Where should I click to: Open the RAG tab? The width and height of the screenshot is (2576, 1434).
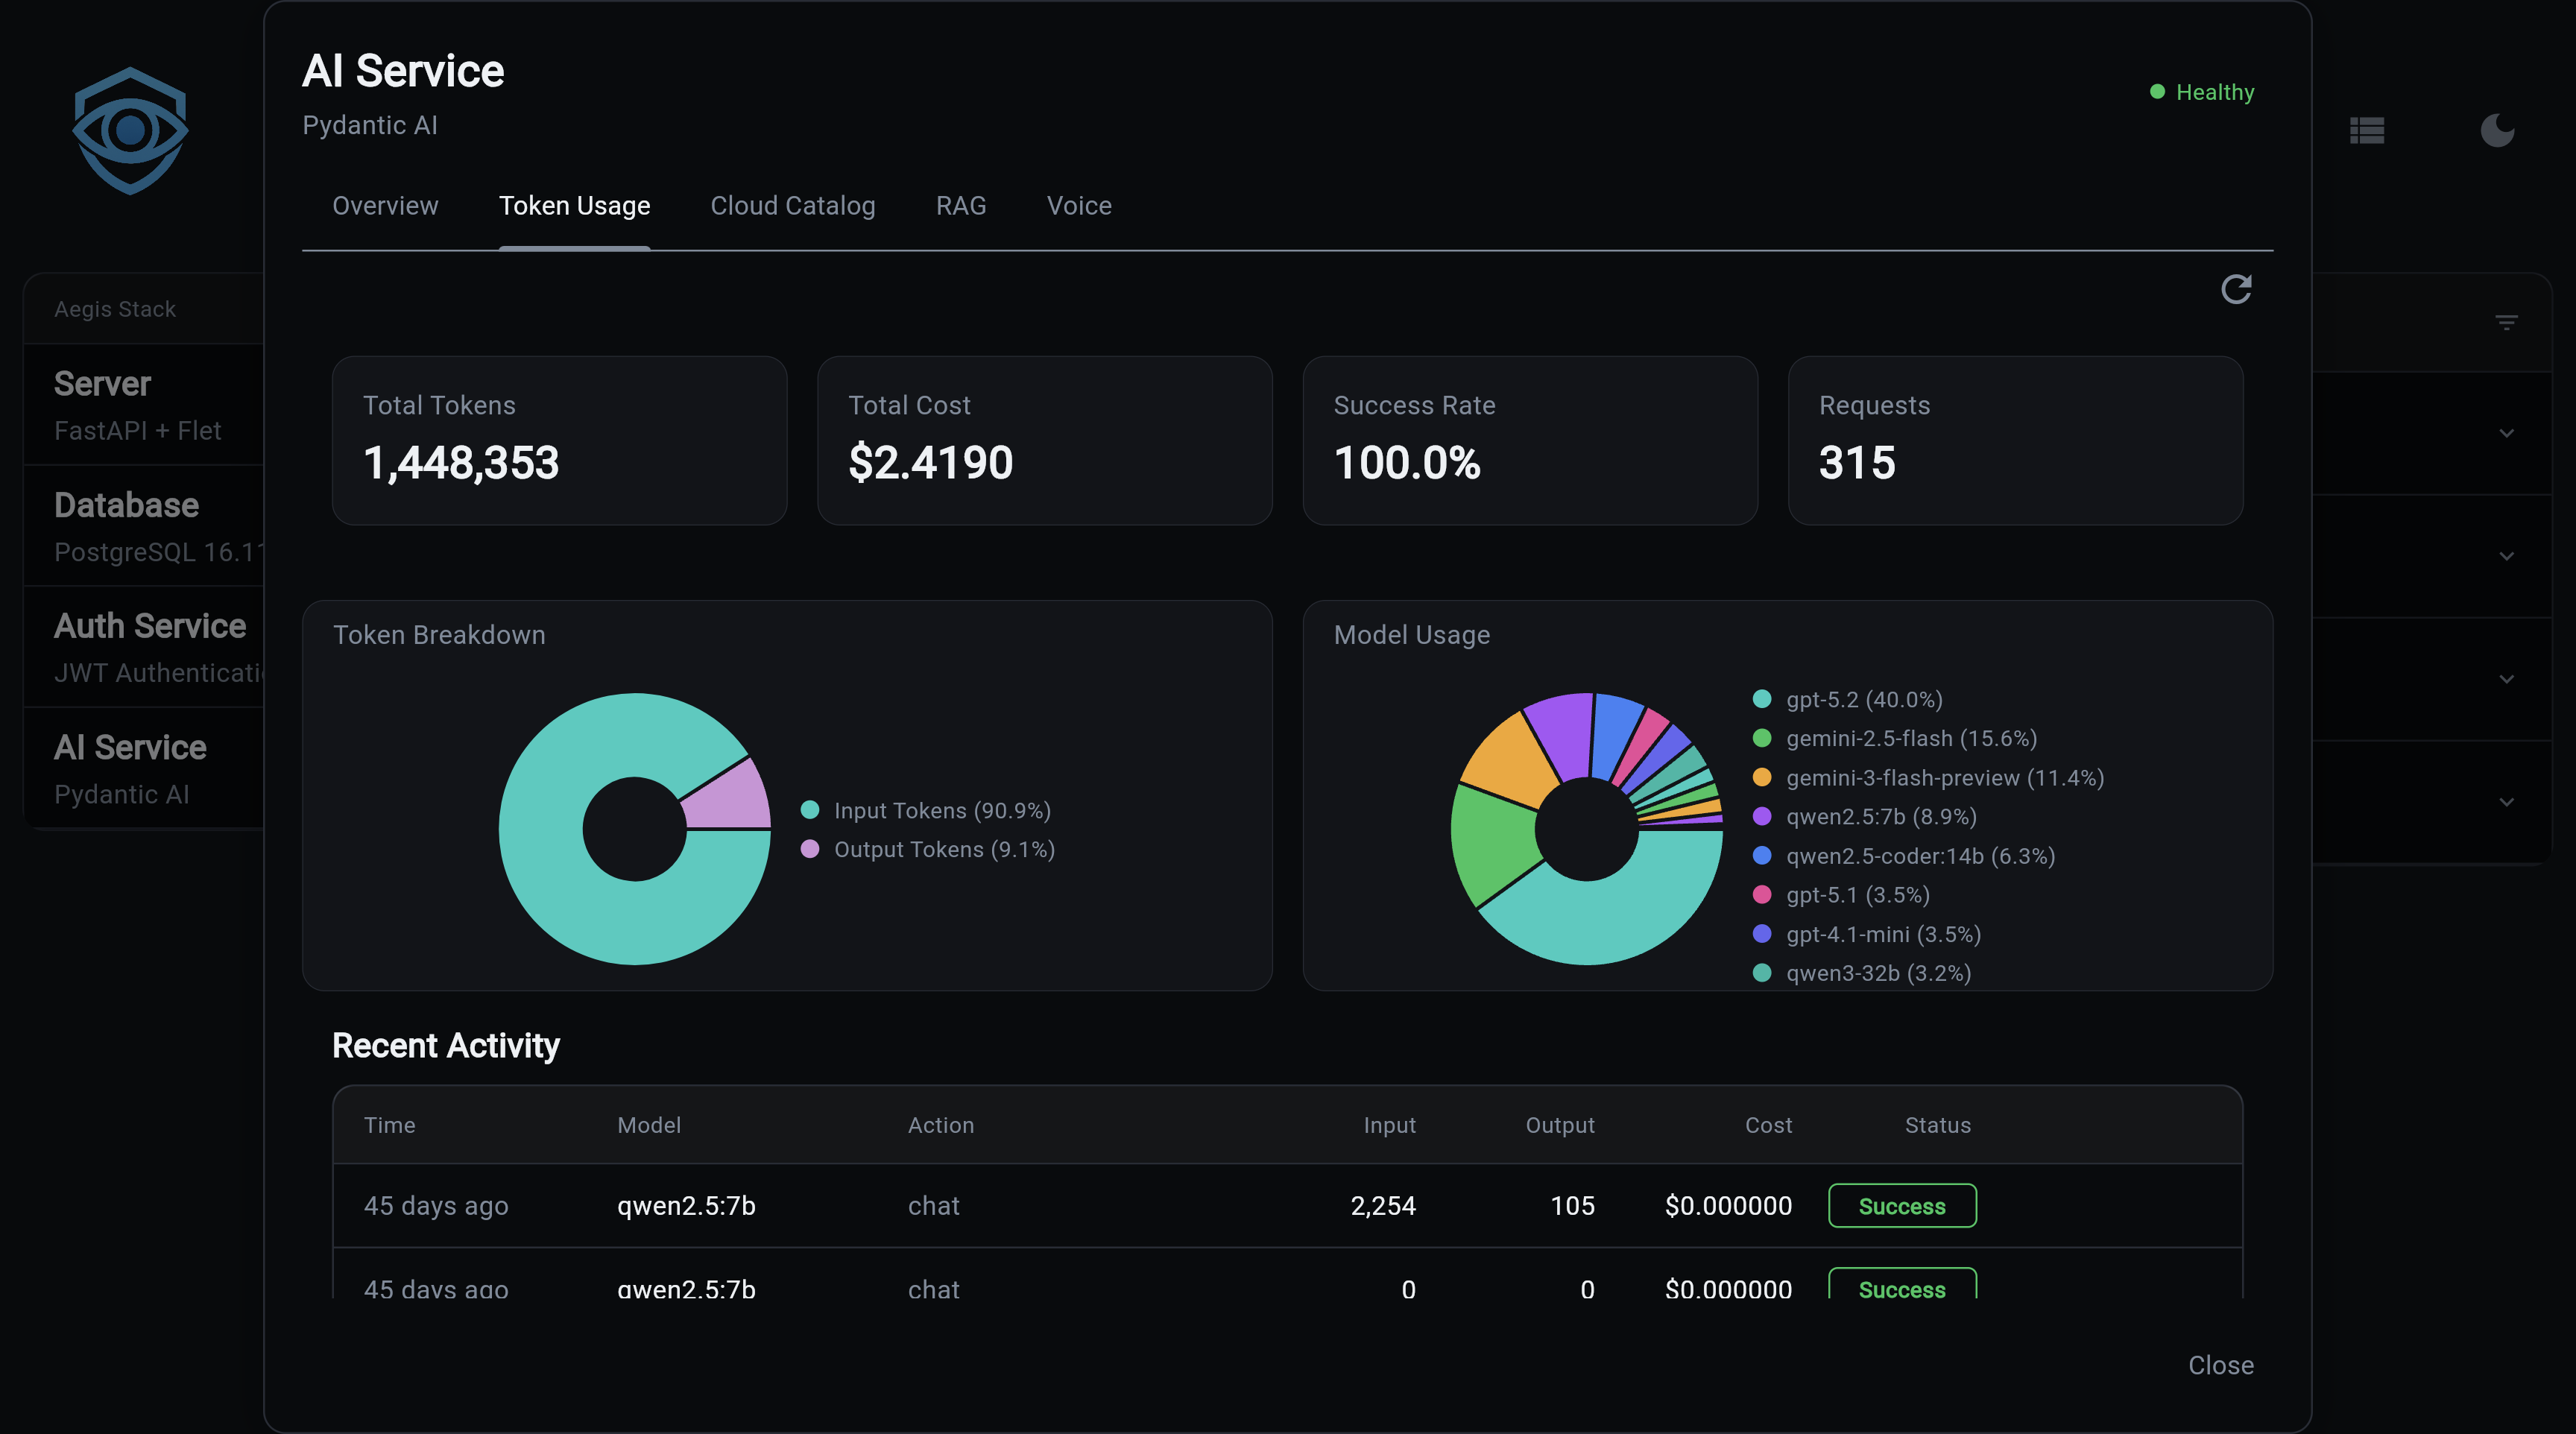960,206
